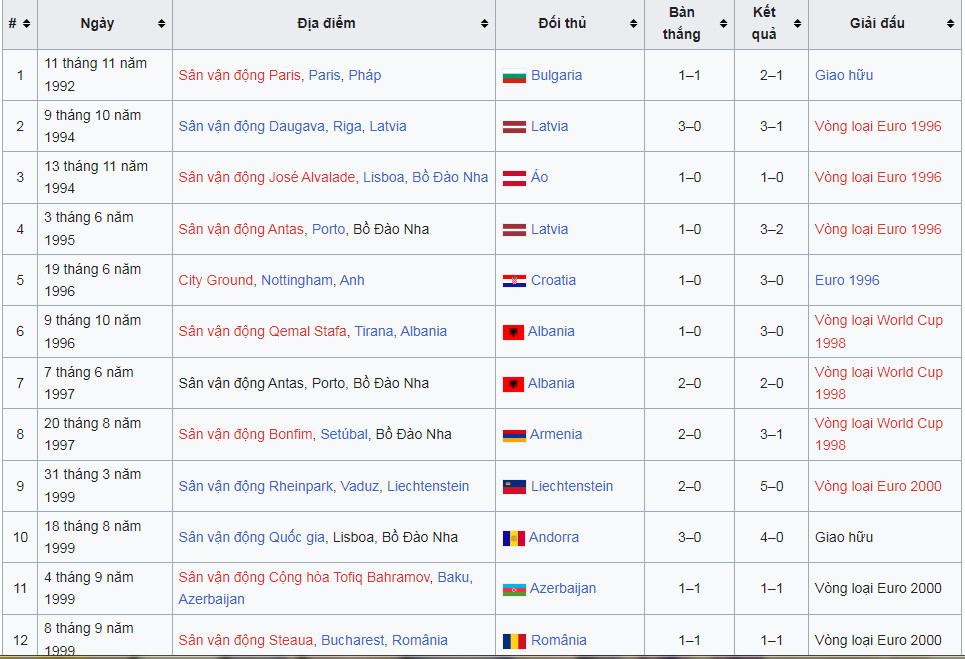Viewport: 965px width, 659px height.
Task: Sort by Địa điểm column sort arrows
Action: [x=484, y=24]
